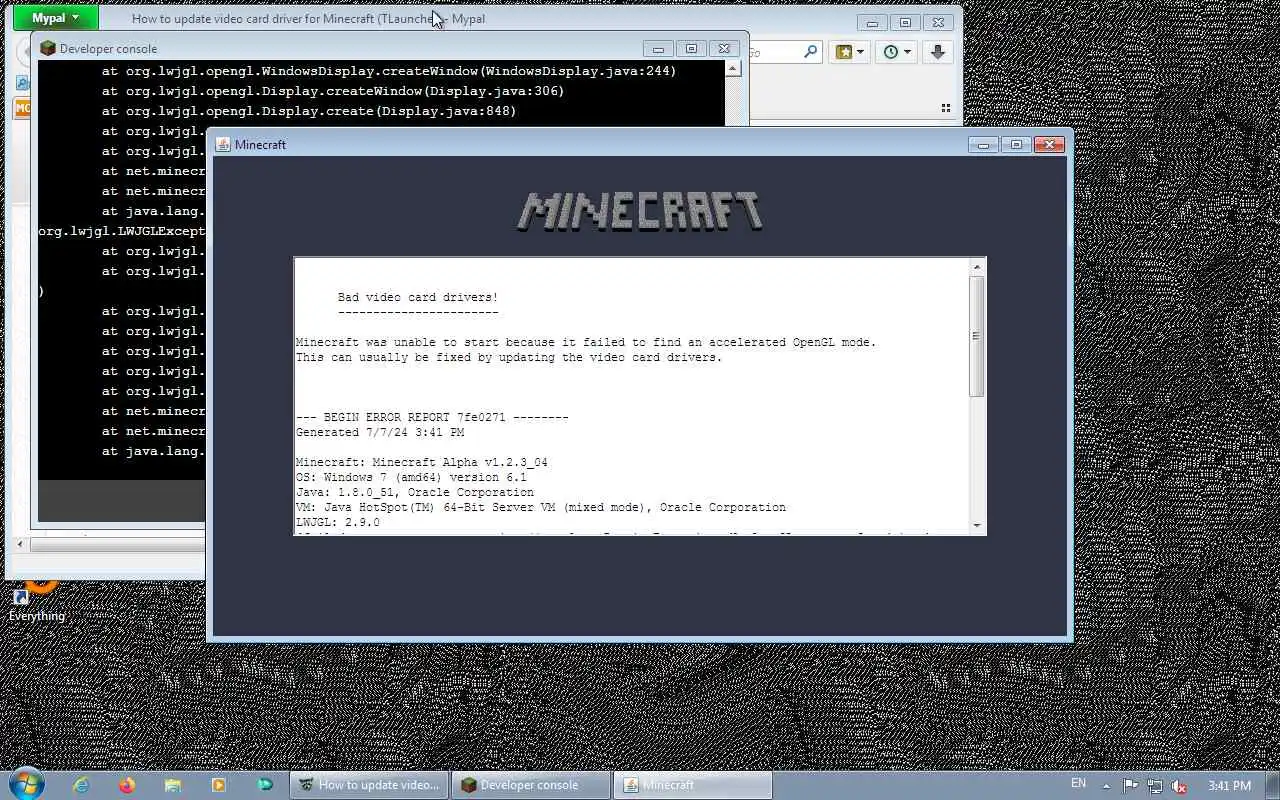The image size is (1280, 800).
Task: Open the Everything desktop shortcut
Action: [36, 598]
